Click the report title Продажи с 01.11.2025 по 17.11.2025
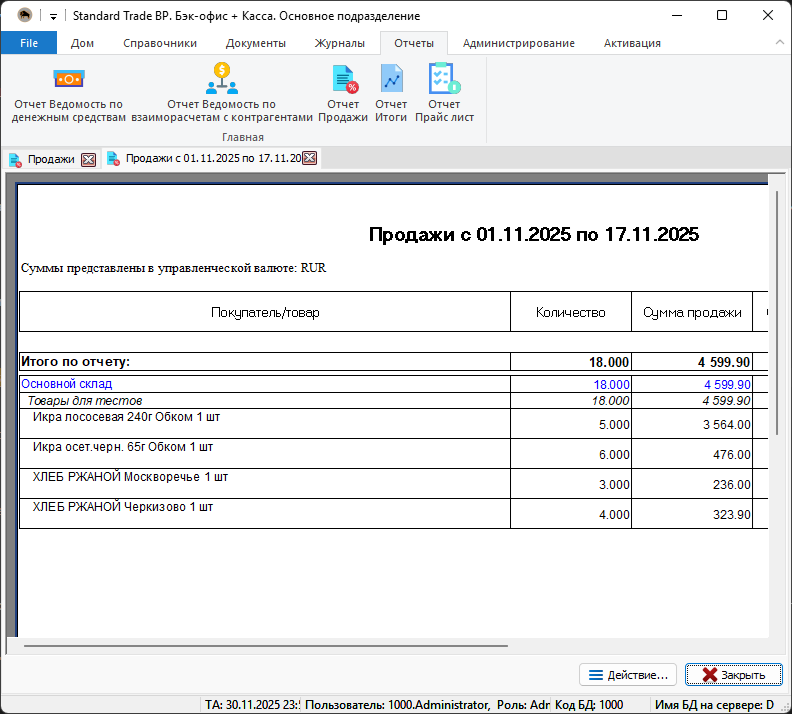The height and width of the screenshot is (714, 792). pos(534,234)
